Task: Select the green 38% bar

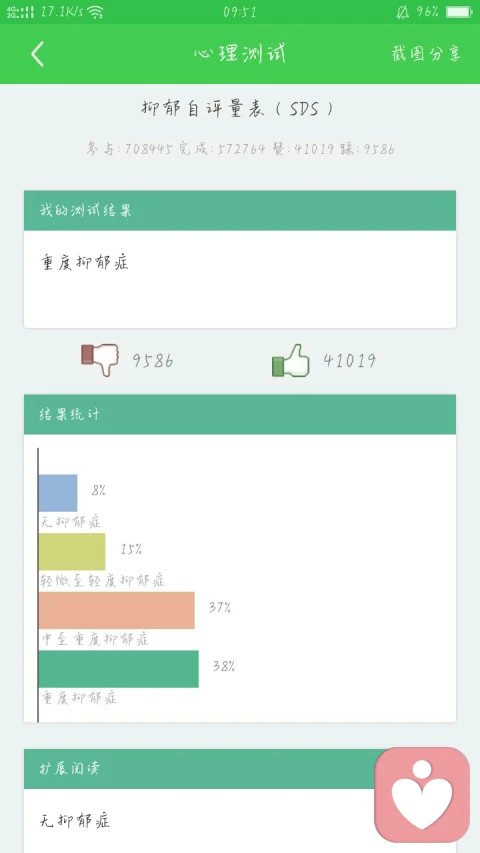Action: pos(119,669)
